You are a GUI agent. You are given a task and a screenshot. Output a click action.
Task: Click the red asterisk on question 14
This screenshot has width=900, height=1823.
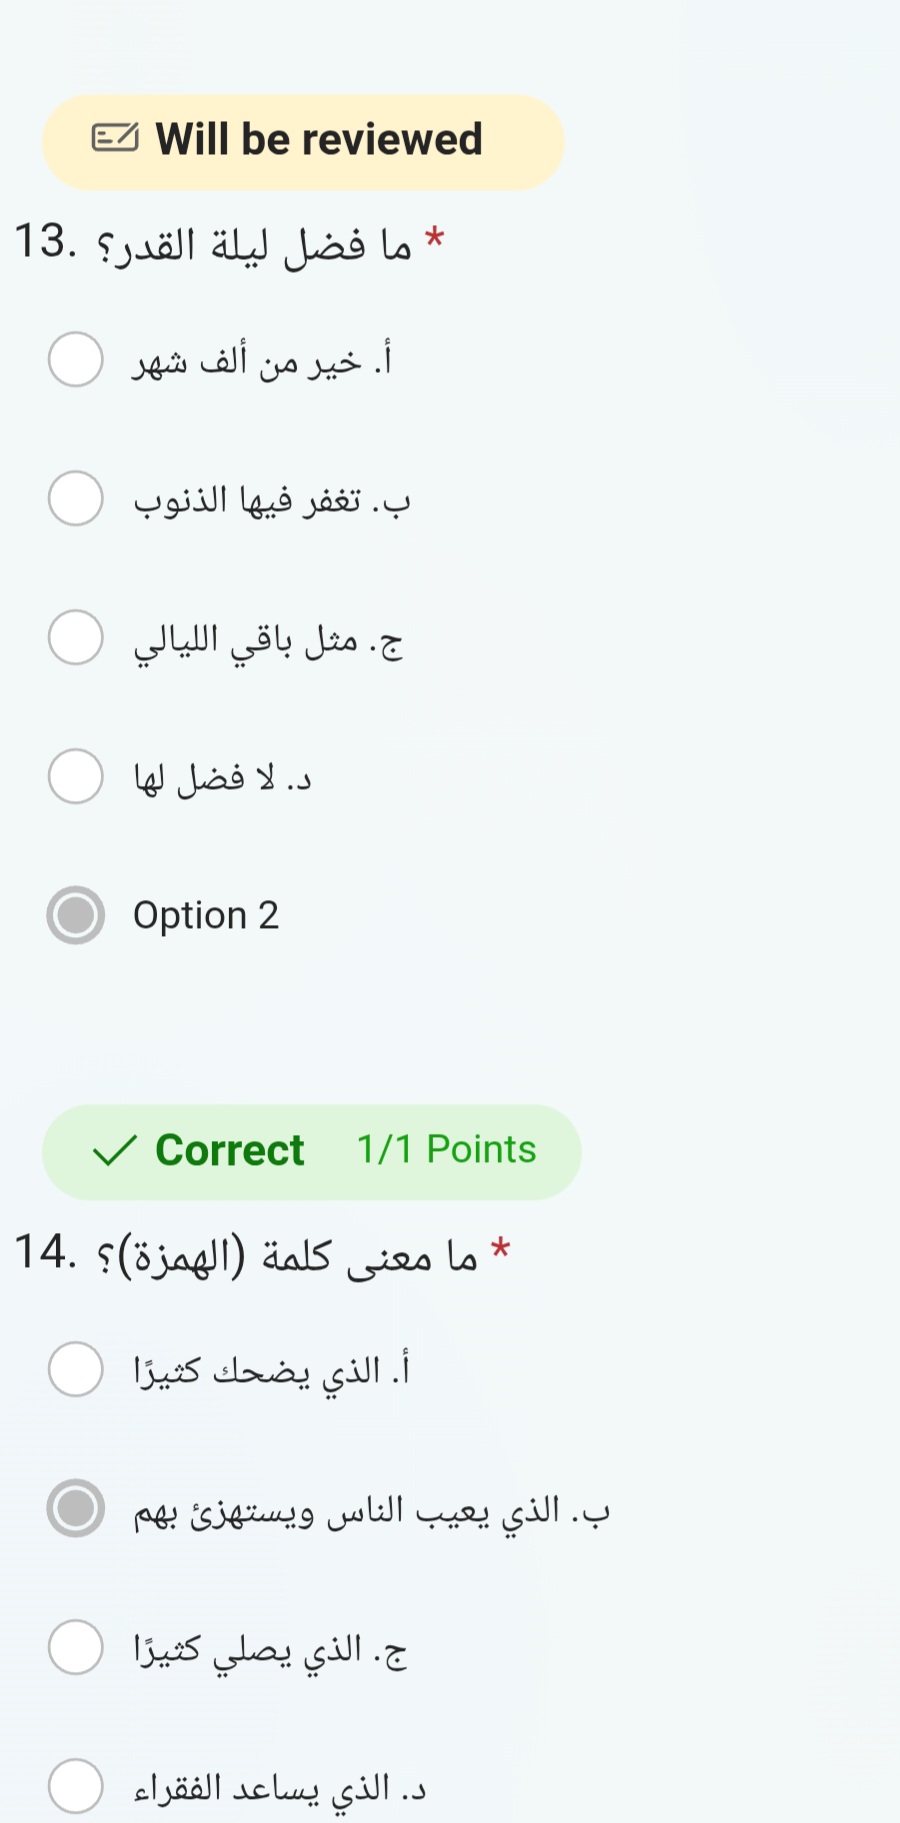pyautogui.click(x=501, y=1249)
